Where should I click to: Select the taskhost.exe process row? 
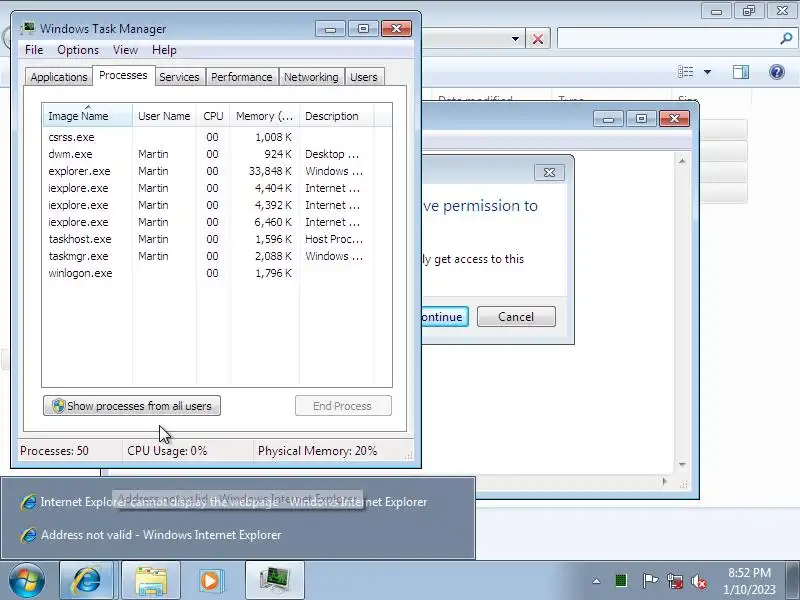tap(206, 239)
